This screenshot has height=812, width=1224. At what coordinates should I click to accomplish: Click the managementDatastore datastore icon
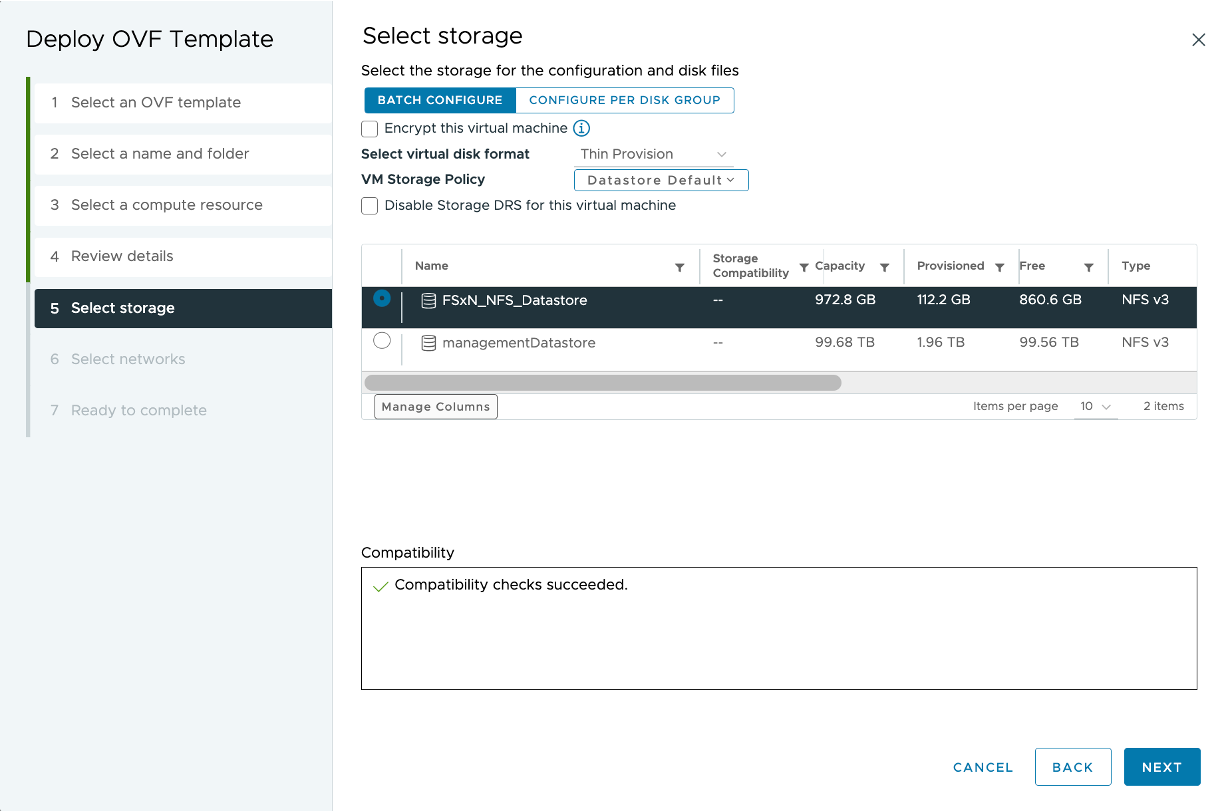point(428,343)
